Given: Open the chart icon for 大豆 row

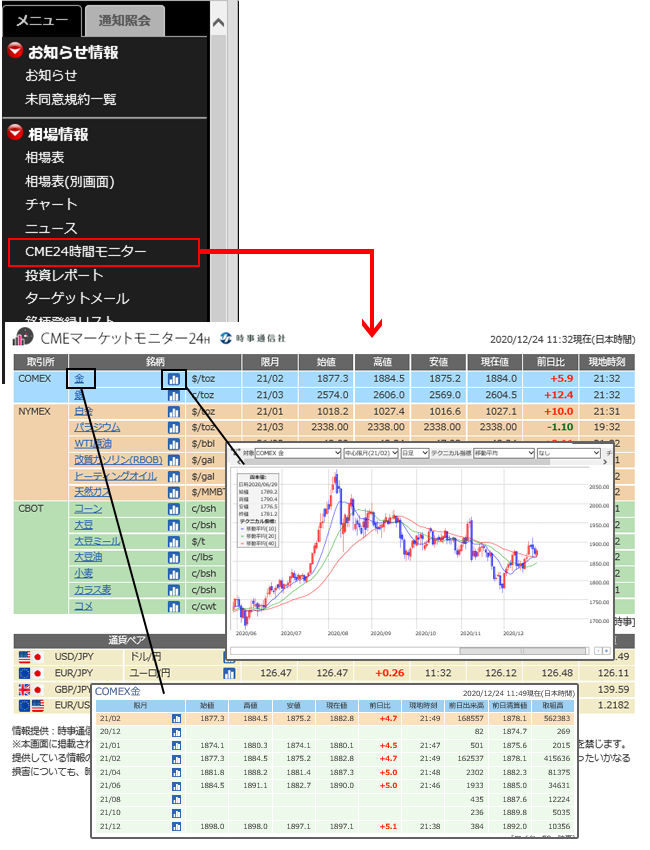Looking at the screenshot, I should 173,526.
